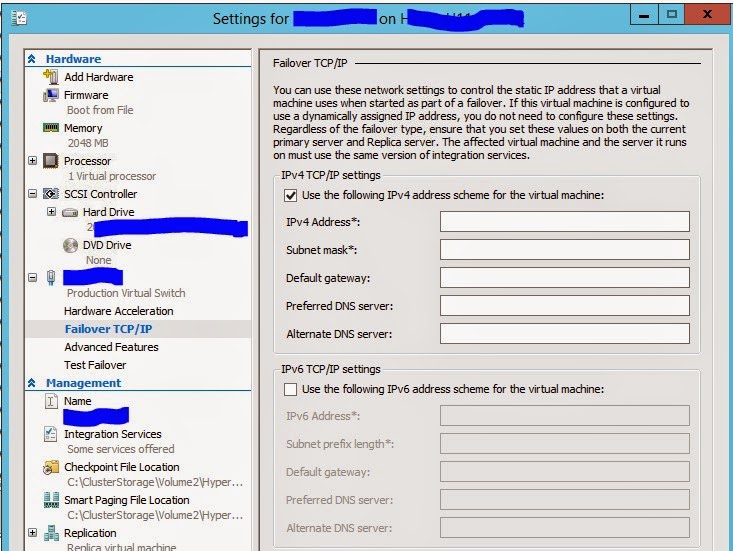Click the Replication servers icon
This screenshot has height=551, width=733.
(x=51, y=533)
